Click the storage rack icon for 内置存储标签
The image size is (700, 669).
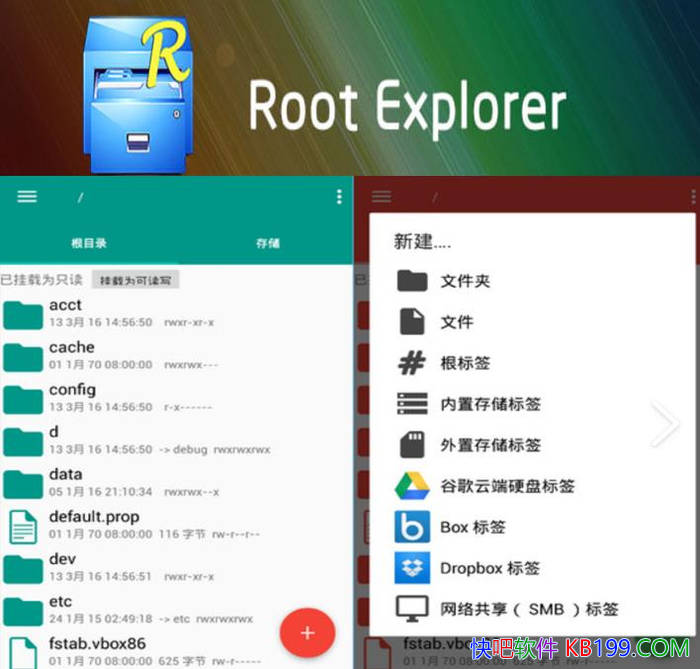(x=412, y=403)
